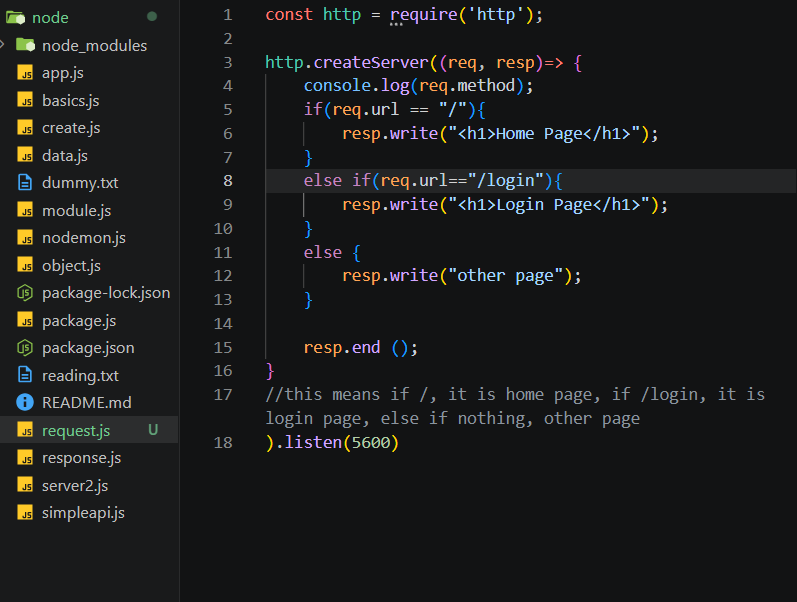
Task: Click the JS icon beside simpleapi.js
Action: [x=25, y=513]
